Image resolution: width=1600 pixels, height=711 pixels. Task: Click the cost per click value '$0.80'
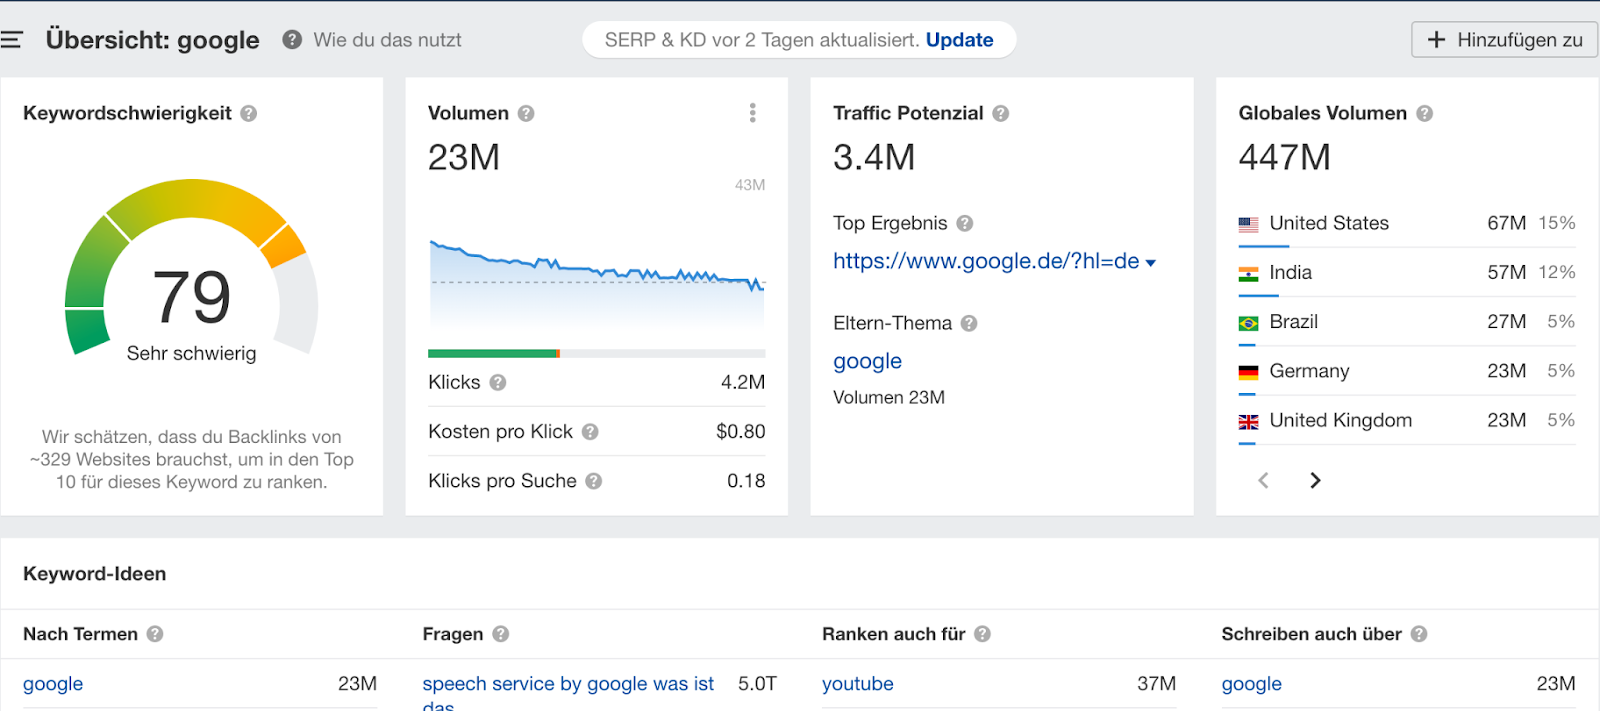(x=741, y=432)
